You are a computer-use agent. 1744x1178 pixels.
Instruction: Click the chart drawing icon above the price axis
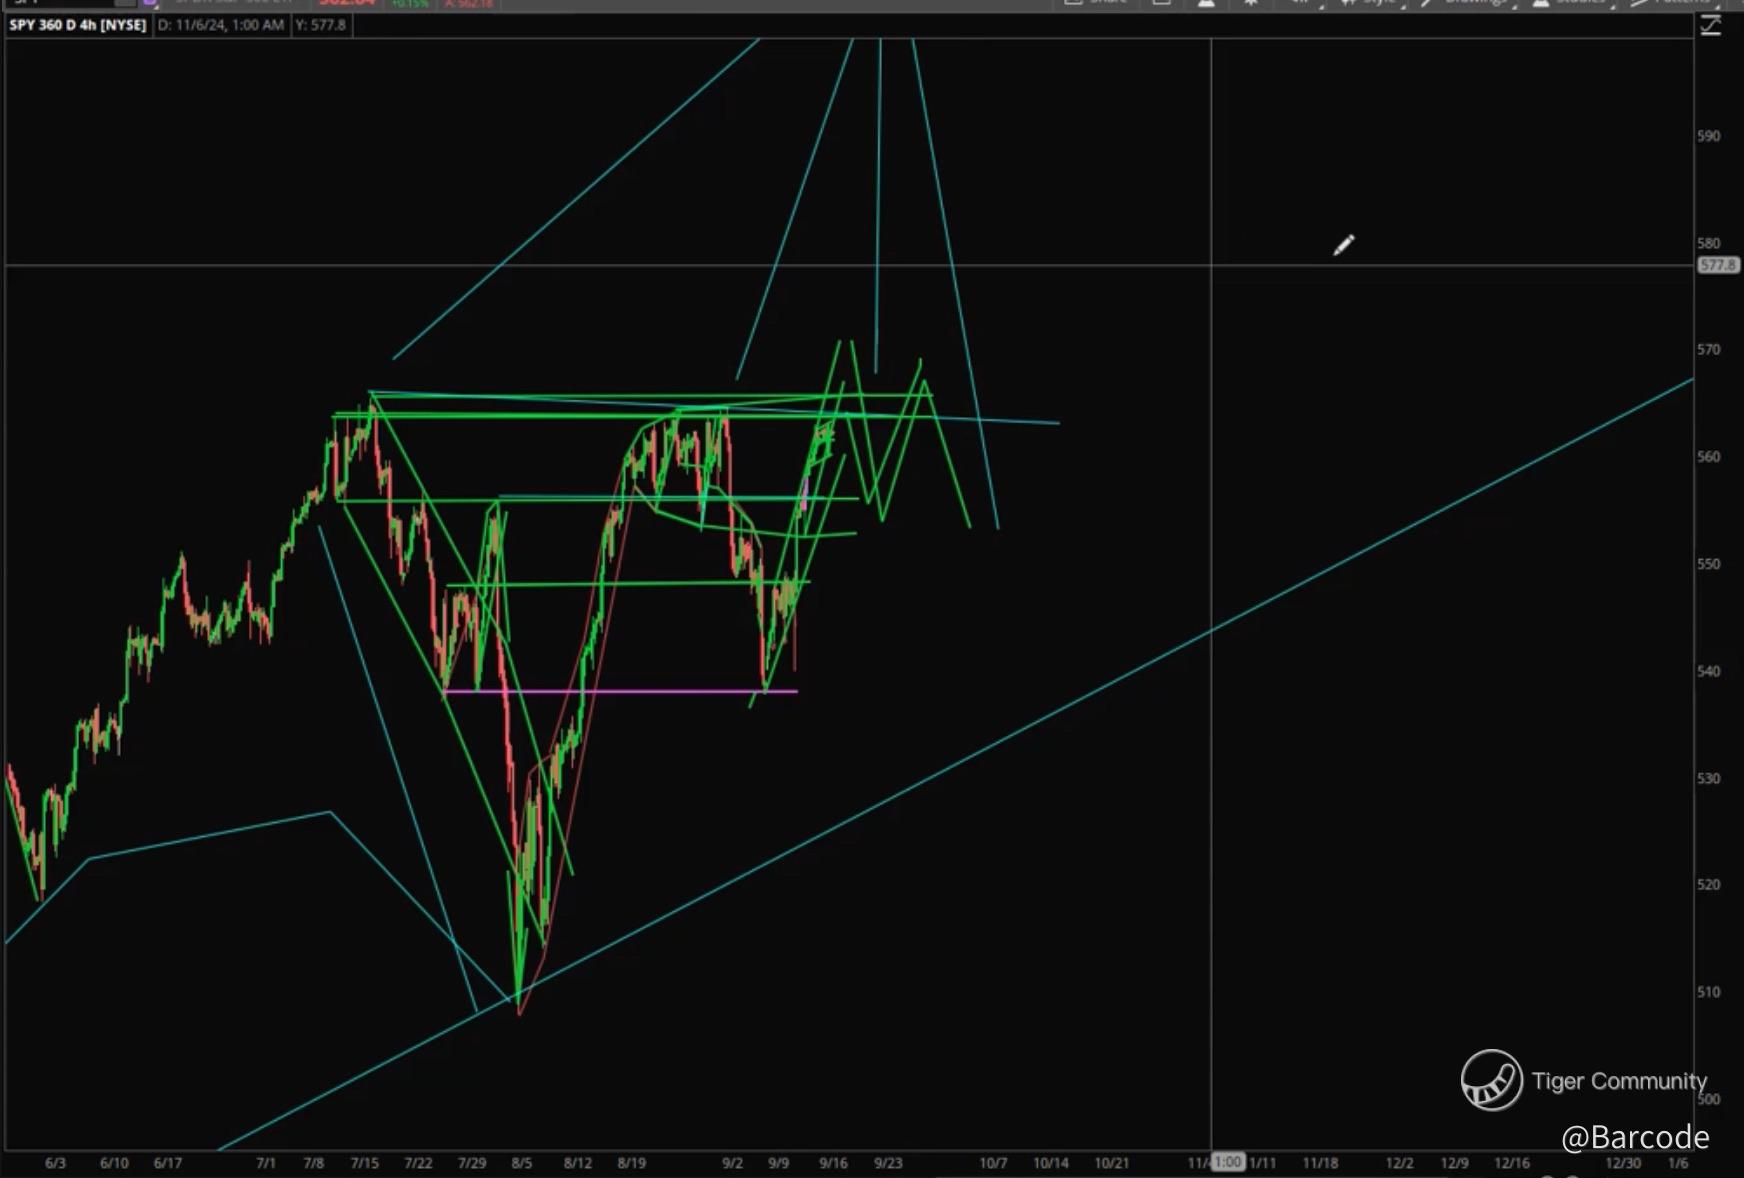(1711, 26)
